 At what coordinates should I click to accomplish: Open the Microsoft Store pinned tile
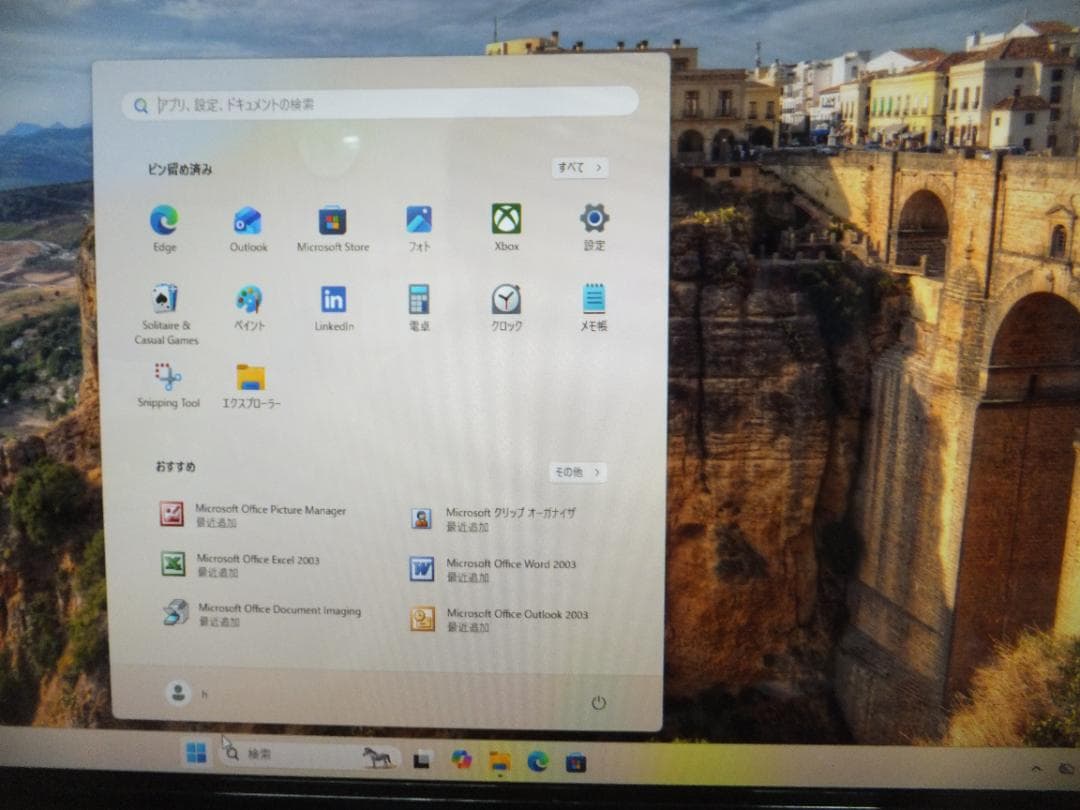(x=333, y=221)
